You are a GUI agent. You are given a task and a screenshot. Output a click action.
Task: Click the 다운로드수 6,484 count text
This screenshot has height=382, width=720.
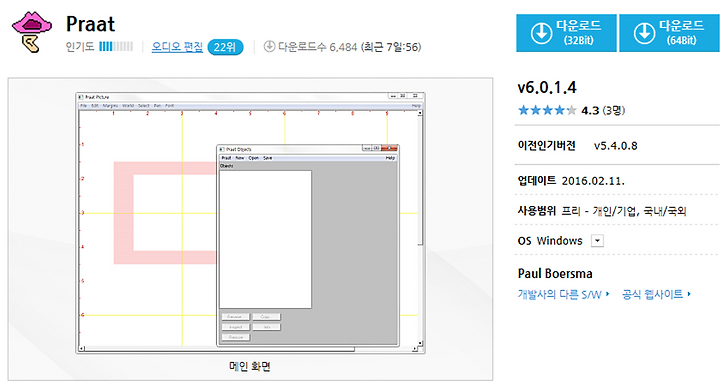click(x=317, y=47)
